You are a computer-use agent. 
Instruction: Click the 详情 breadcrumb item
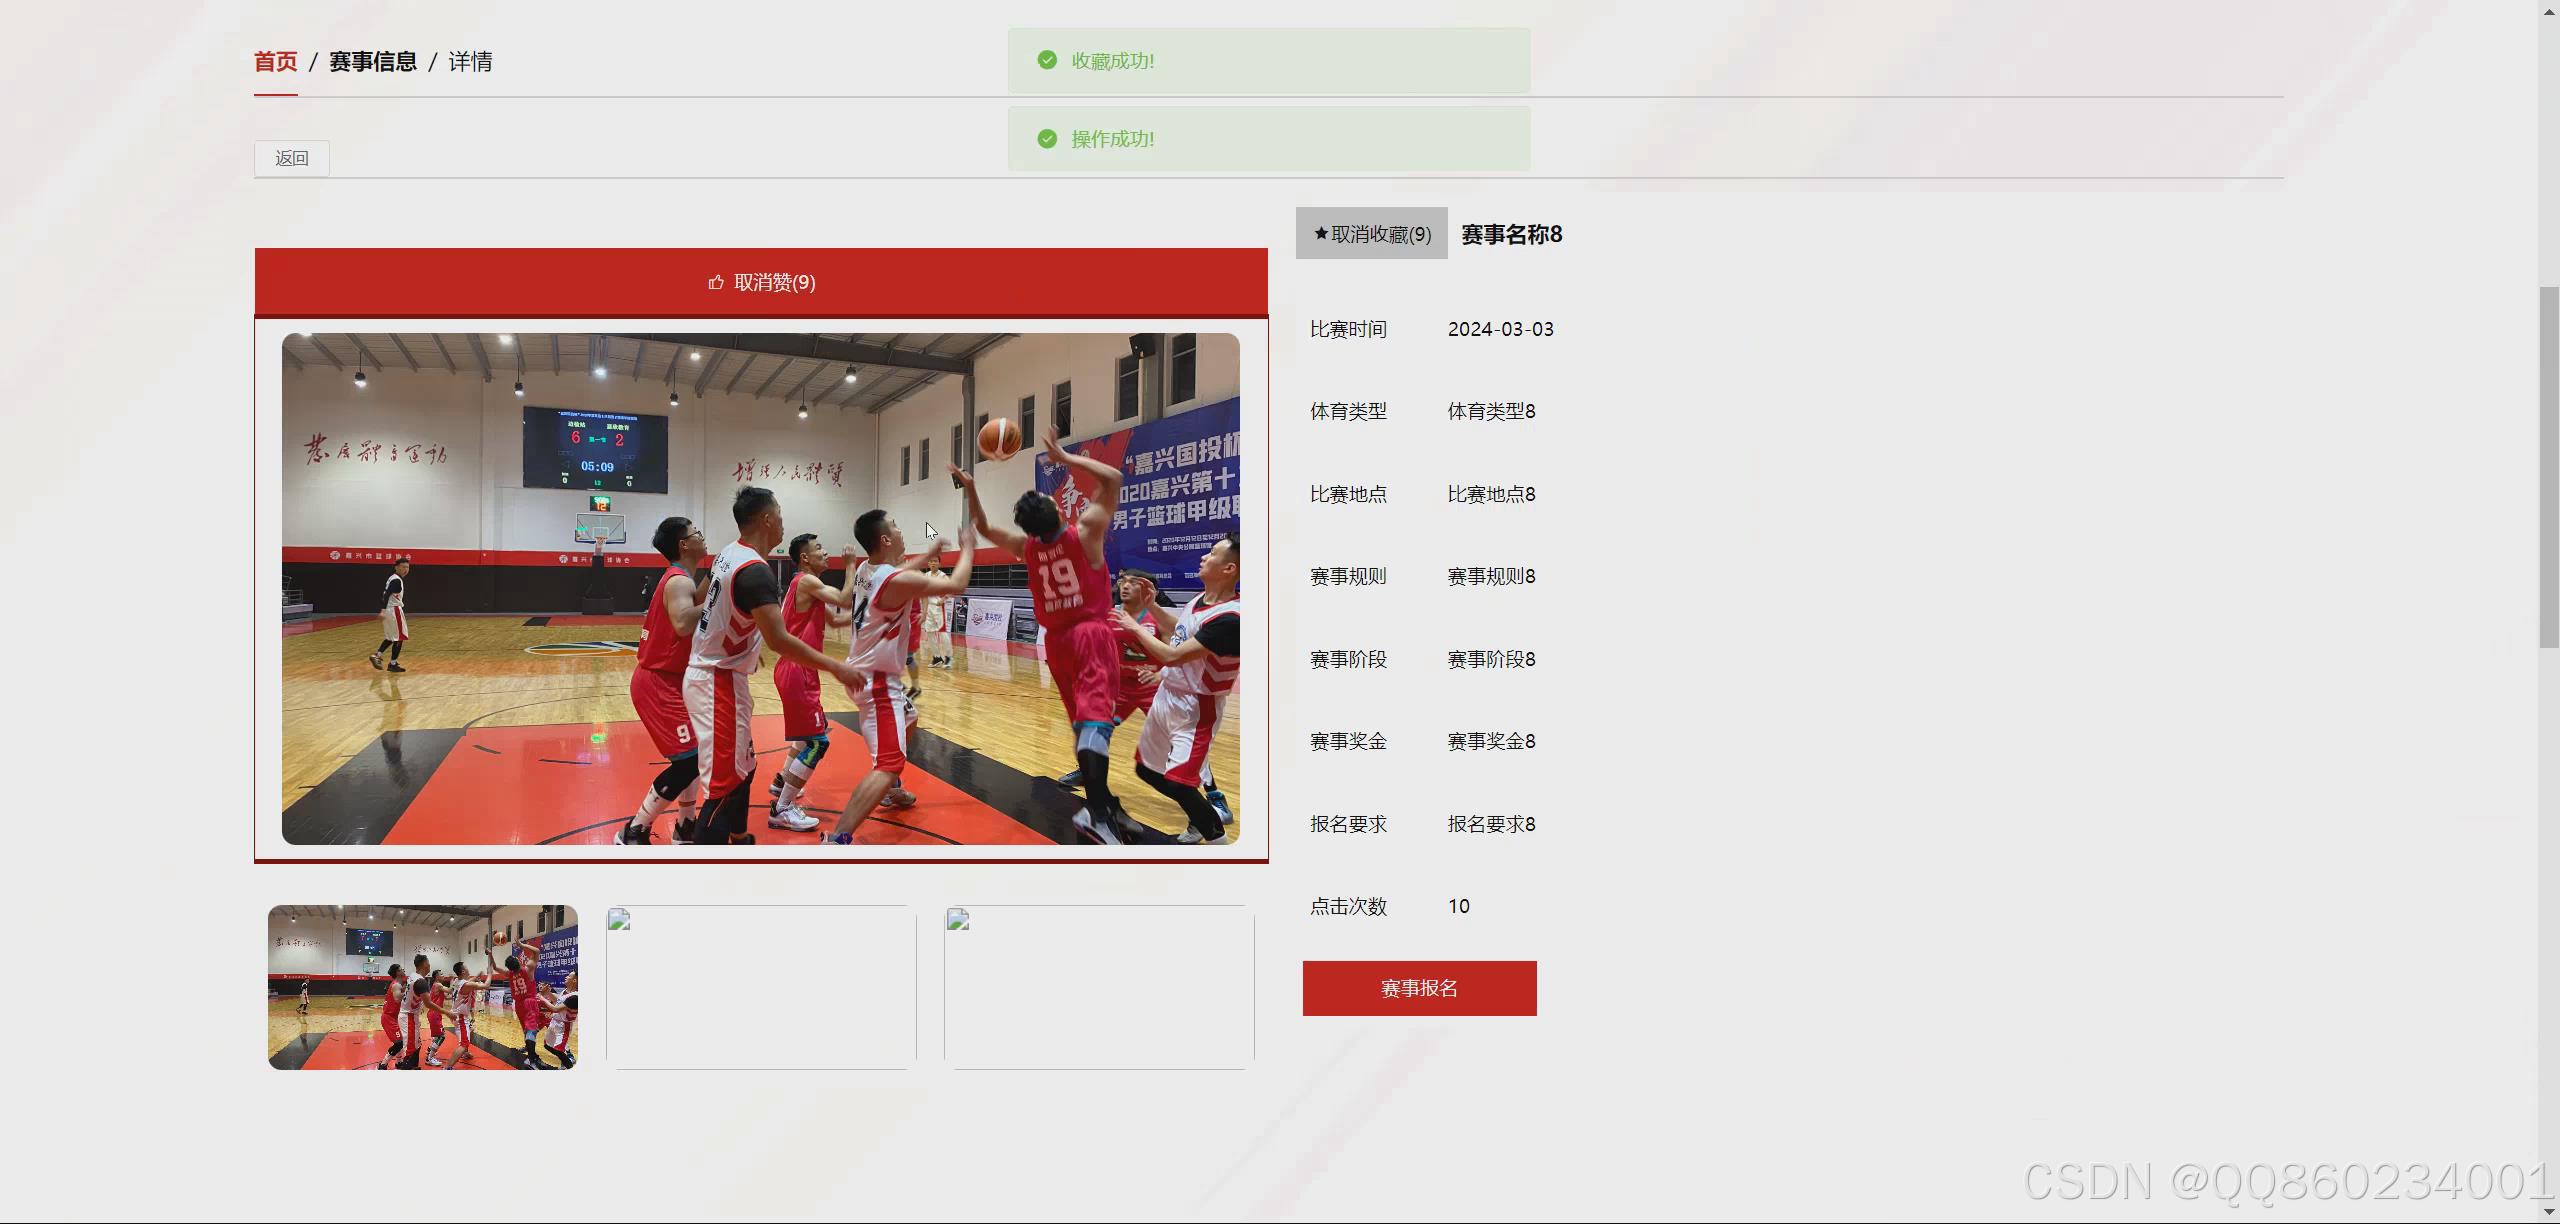[470, 62]
